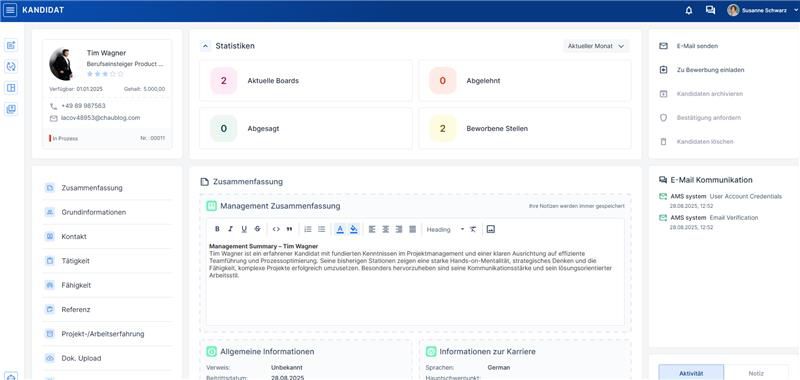Screen dimensions: 800x380
Task: Open the hamburger menu in header
Action: [10, 10]
